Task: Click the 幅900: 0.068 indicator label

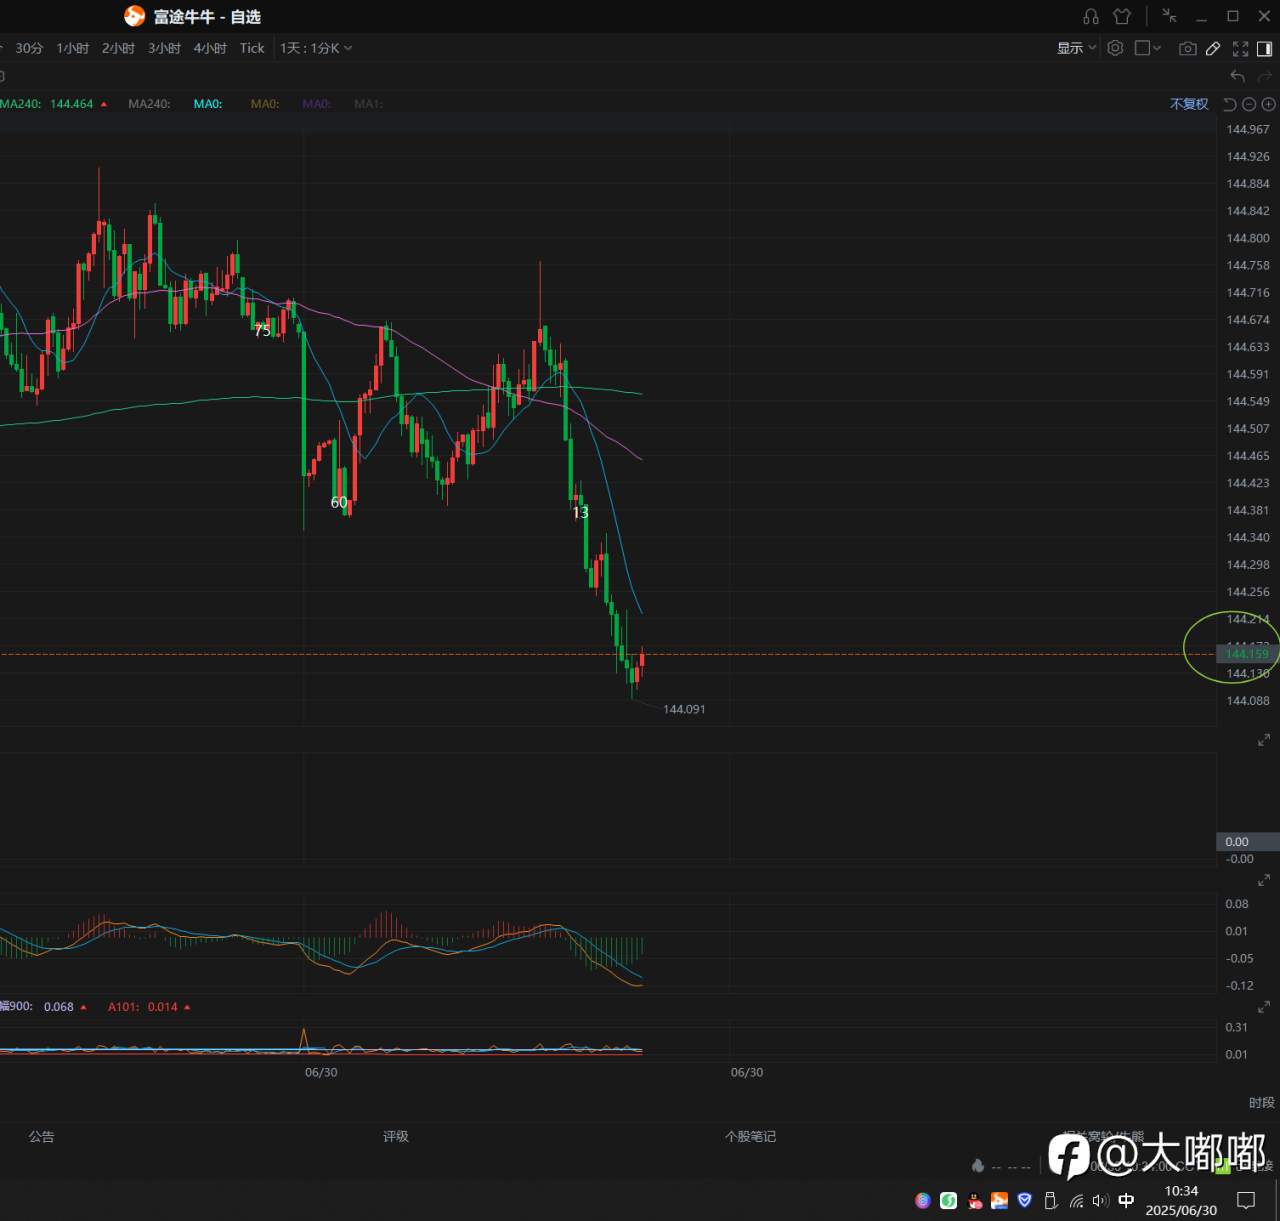Action: tap(43, 1007)
